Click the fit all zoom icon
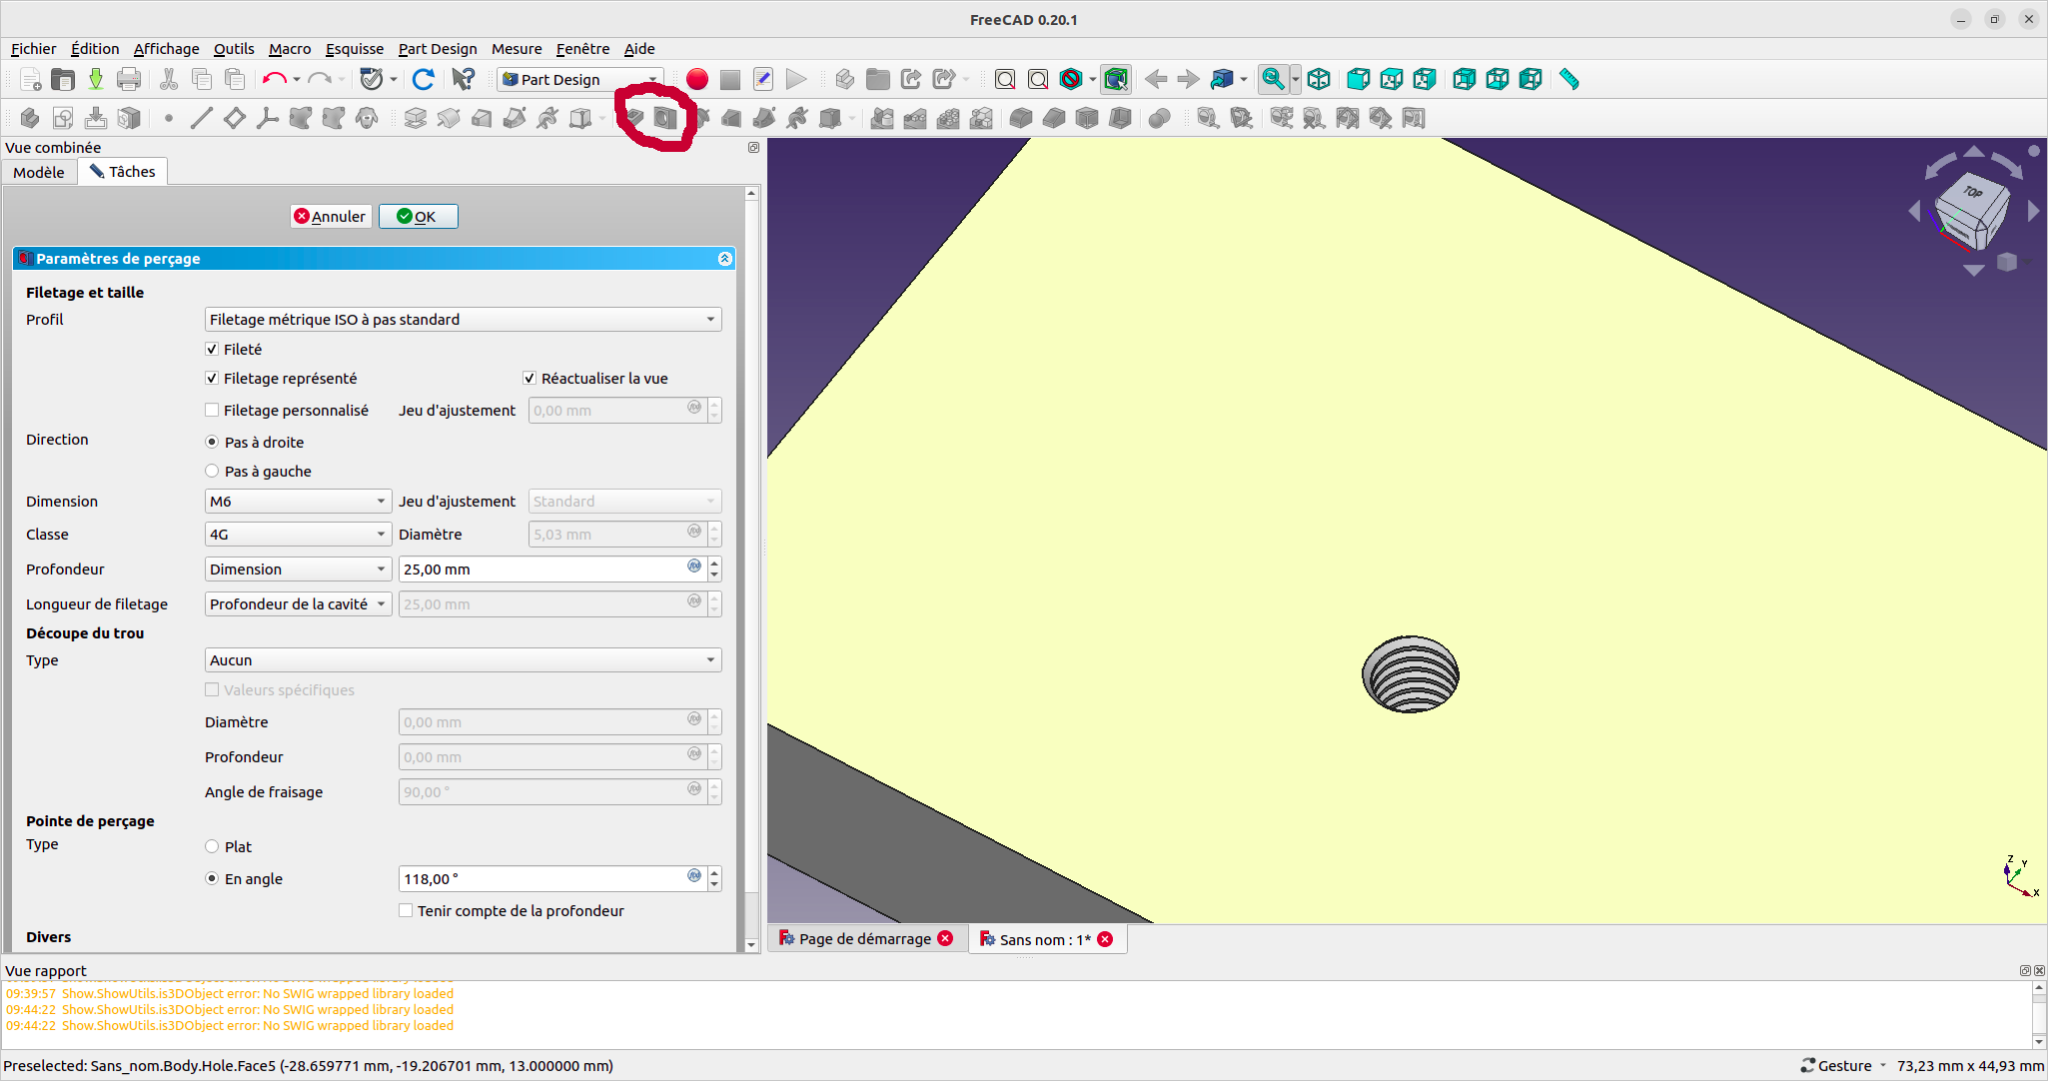The image size is (2048, 1081). coord(1005,79)
